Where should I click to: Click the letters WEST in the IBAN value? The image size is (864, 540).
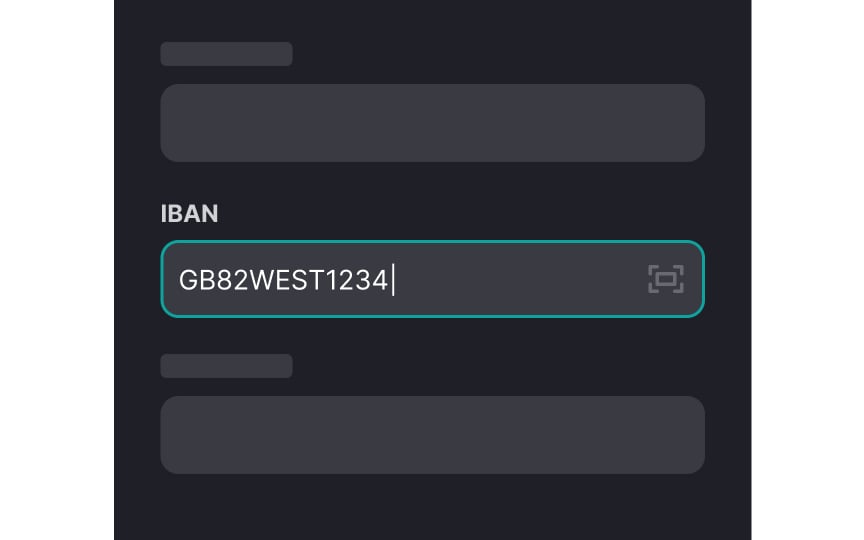288,280
